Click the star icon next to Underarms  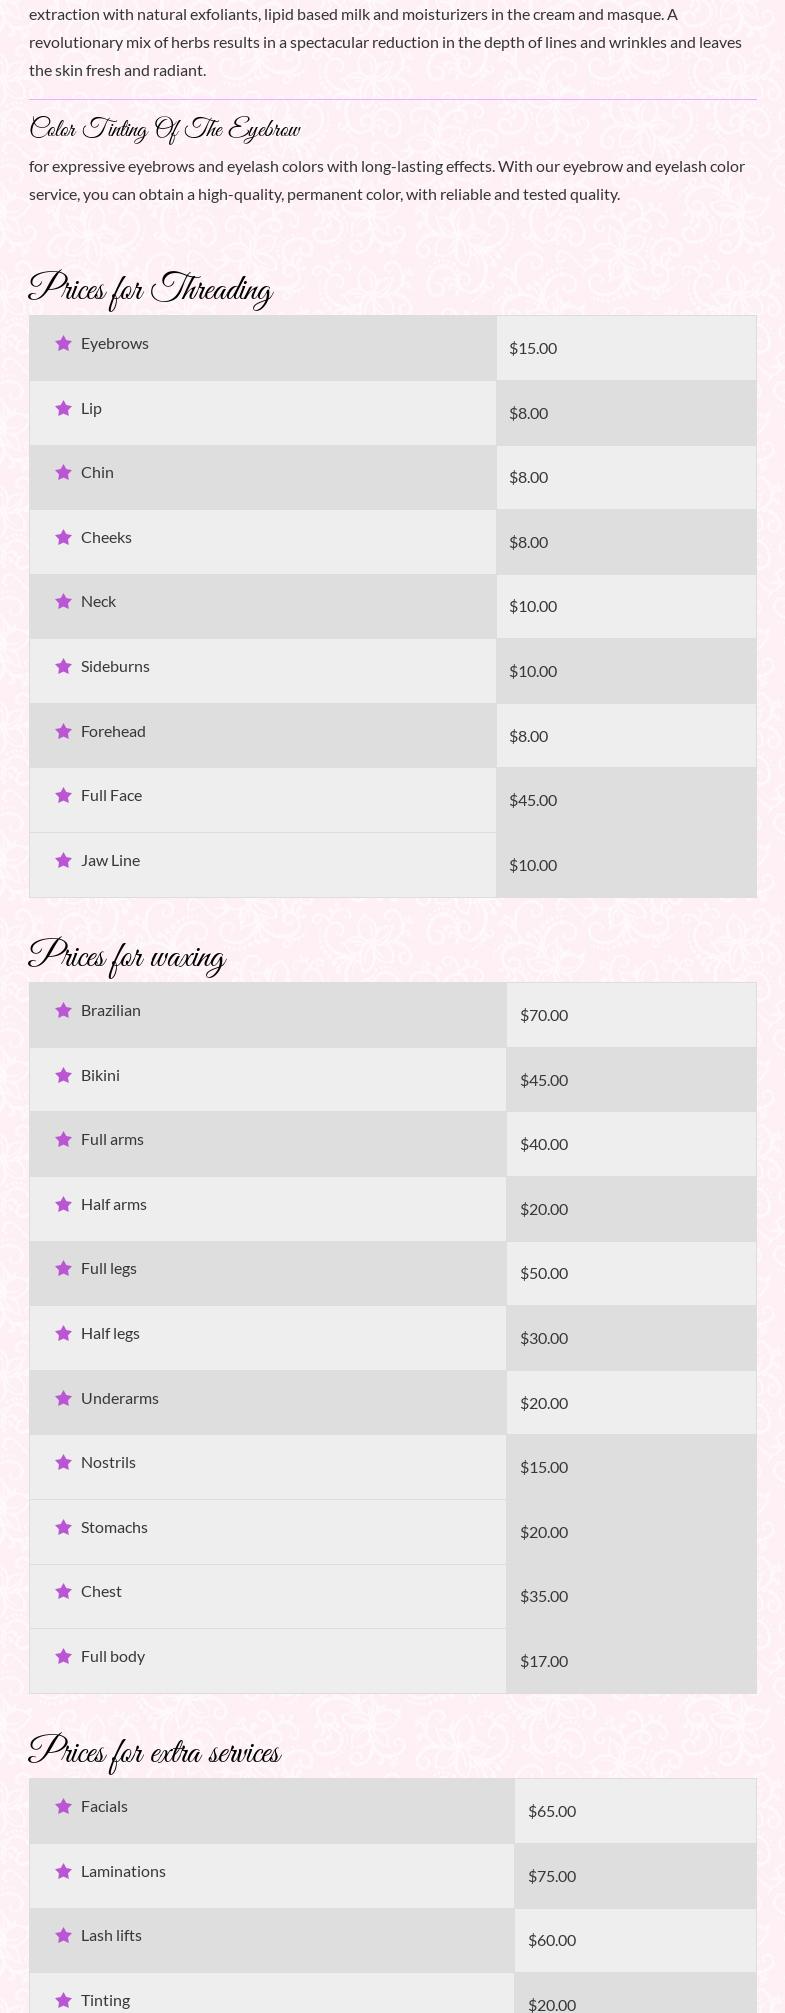point(64,1399)
